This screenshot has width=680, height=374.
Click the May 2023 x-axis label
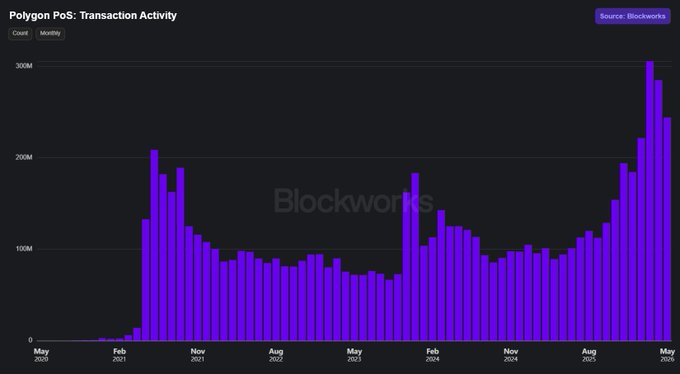point(354,355)
